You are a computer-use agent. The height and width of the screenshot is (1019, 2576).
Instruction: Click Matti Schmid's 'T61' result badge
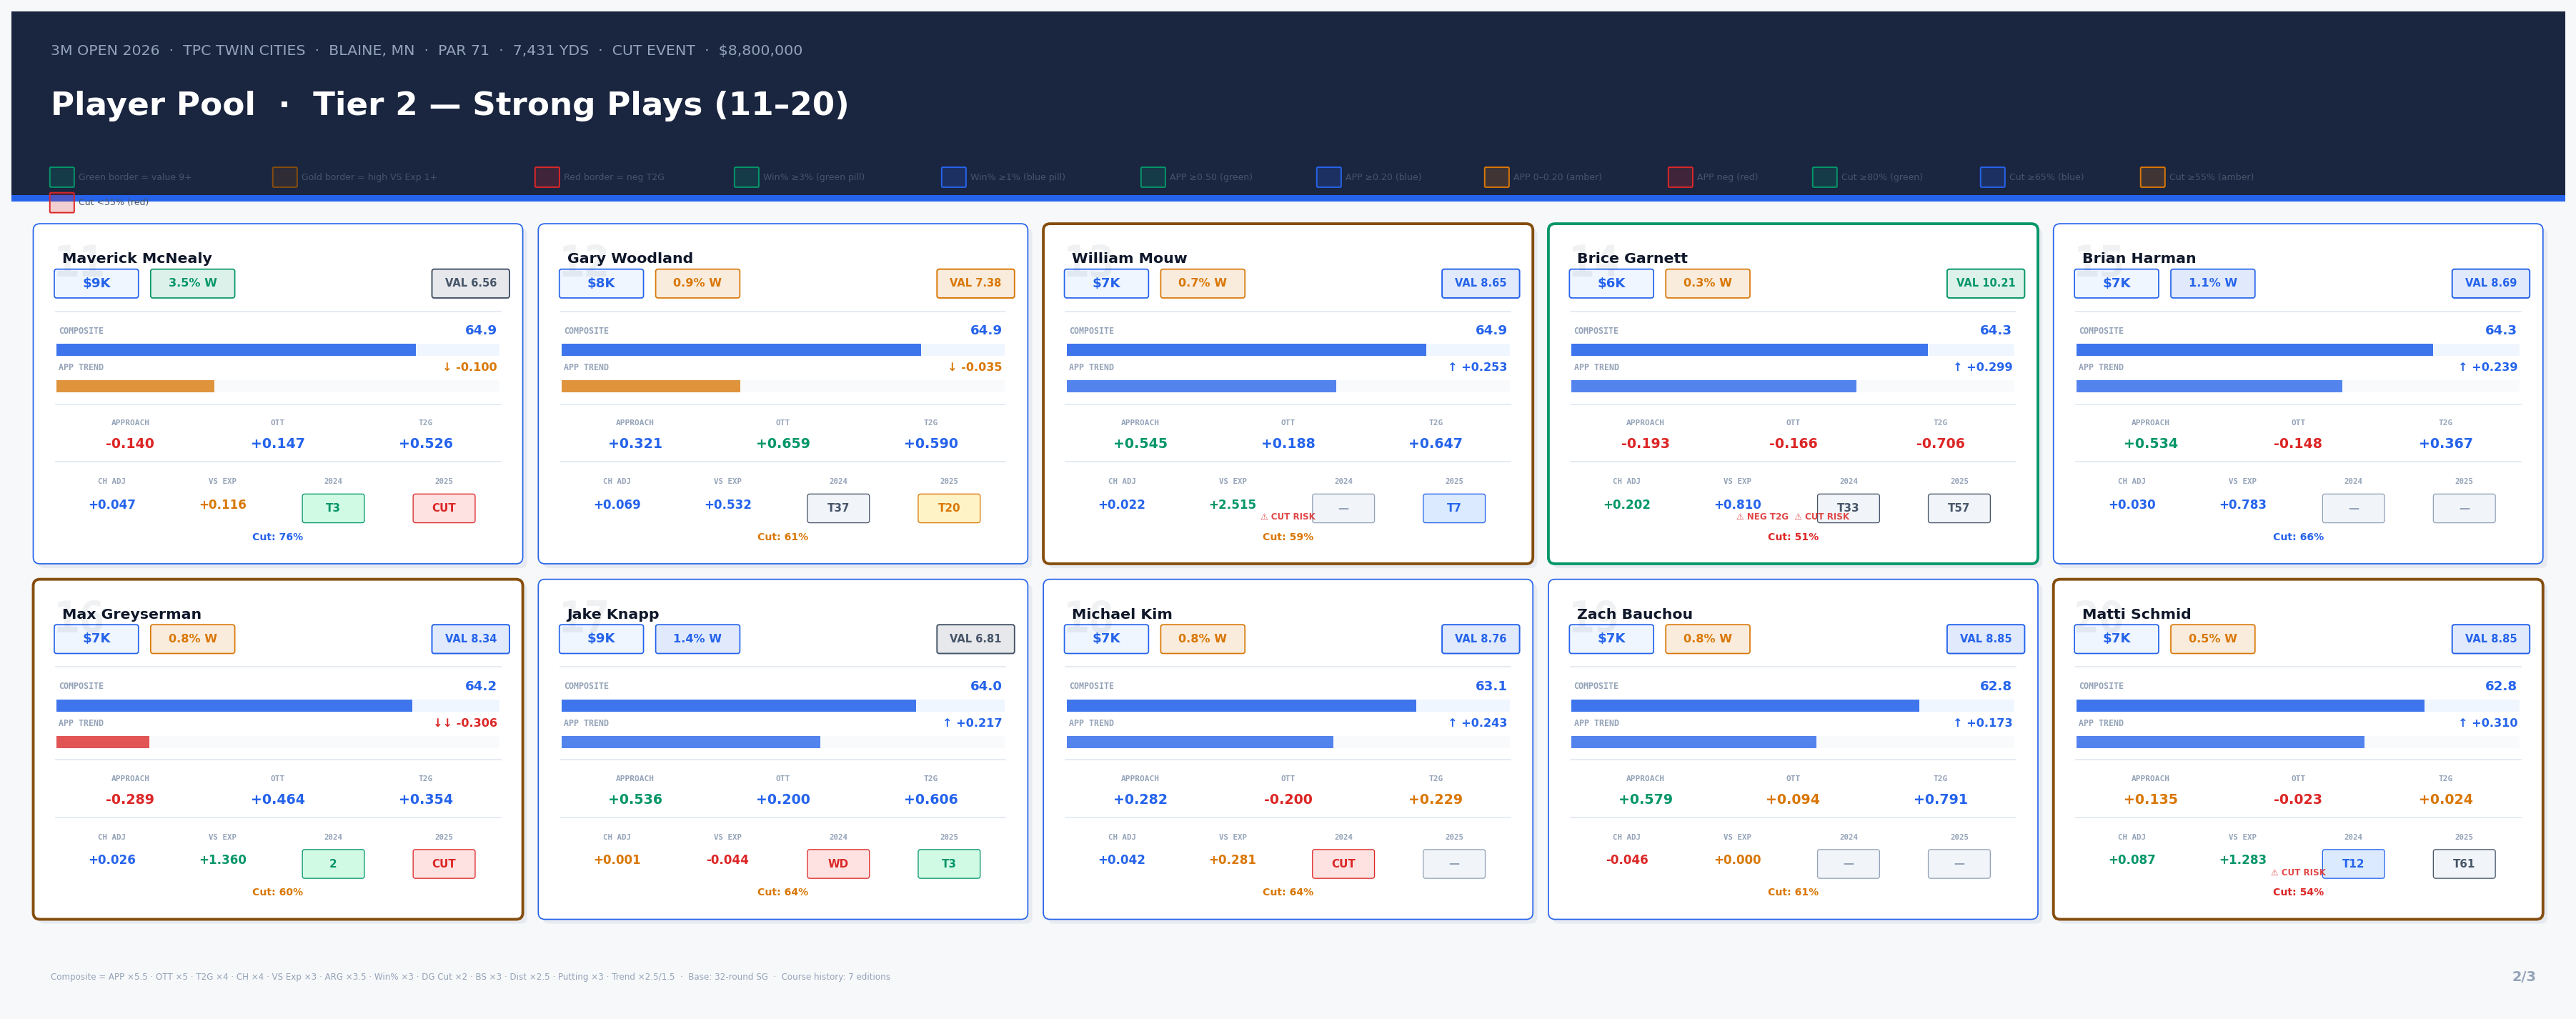click(x=2464, y=864)
